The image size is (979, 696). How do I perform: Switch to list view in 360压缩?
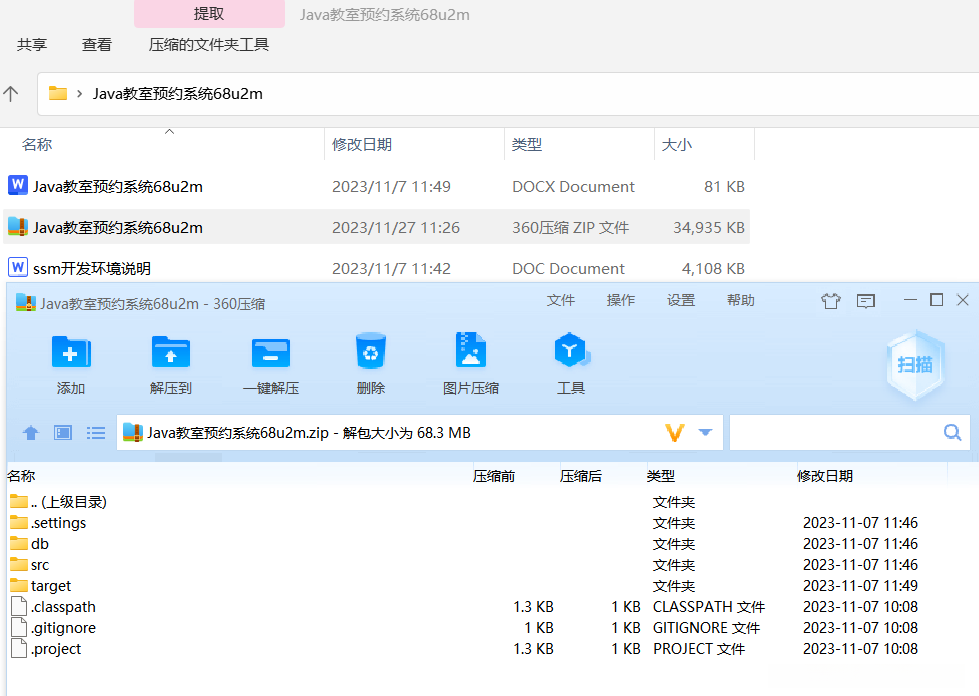(96, 433)
